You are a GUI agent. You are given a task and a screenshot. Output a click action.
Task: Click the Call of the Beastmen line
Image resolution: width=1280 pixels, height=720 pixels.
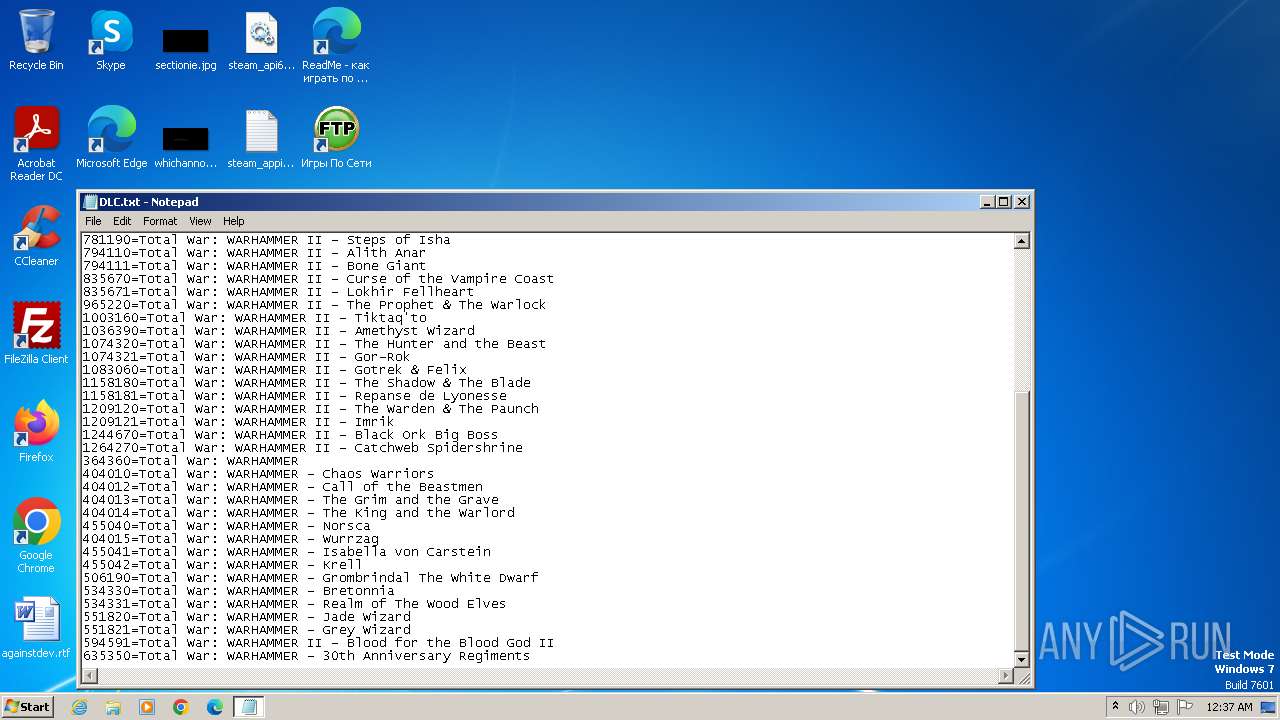pyautogui.click(x=282, y=487)
